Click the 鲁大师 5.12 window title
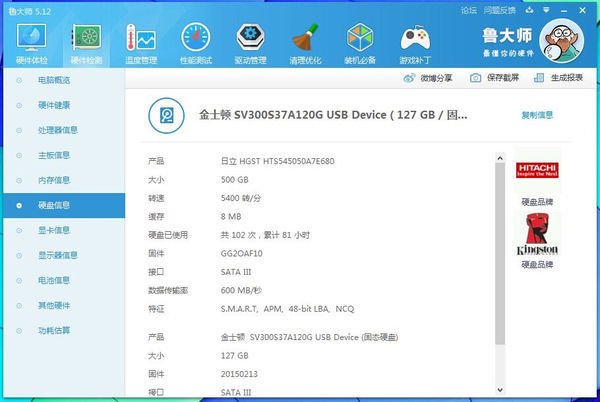Screen dimensions: 600x402 29,11
